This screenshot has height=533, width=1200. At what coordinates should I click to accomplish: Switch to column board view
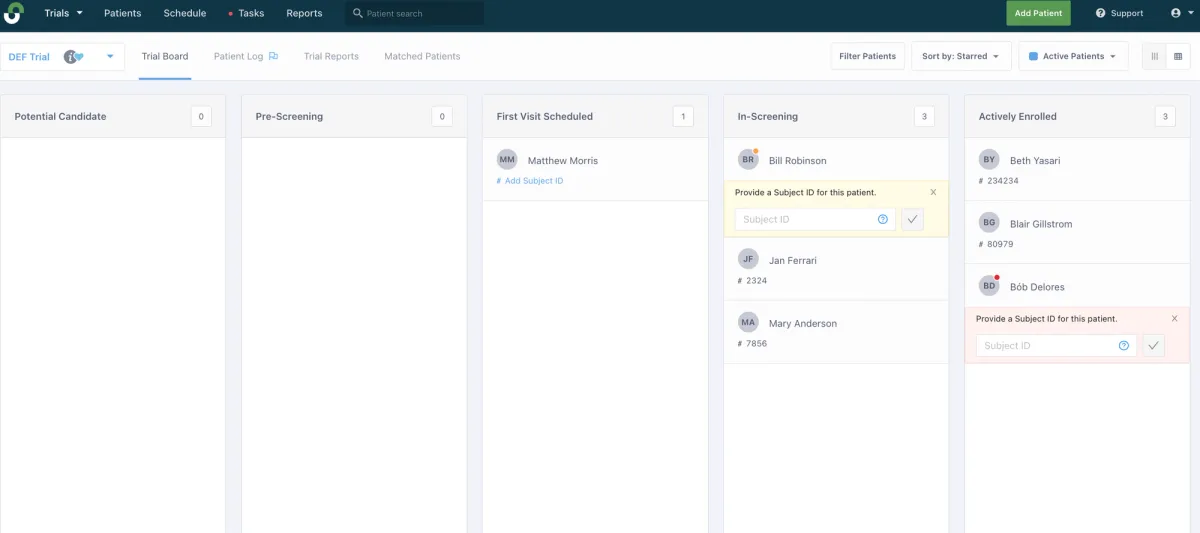(1155, 56)
